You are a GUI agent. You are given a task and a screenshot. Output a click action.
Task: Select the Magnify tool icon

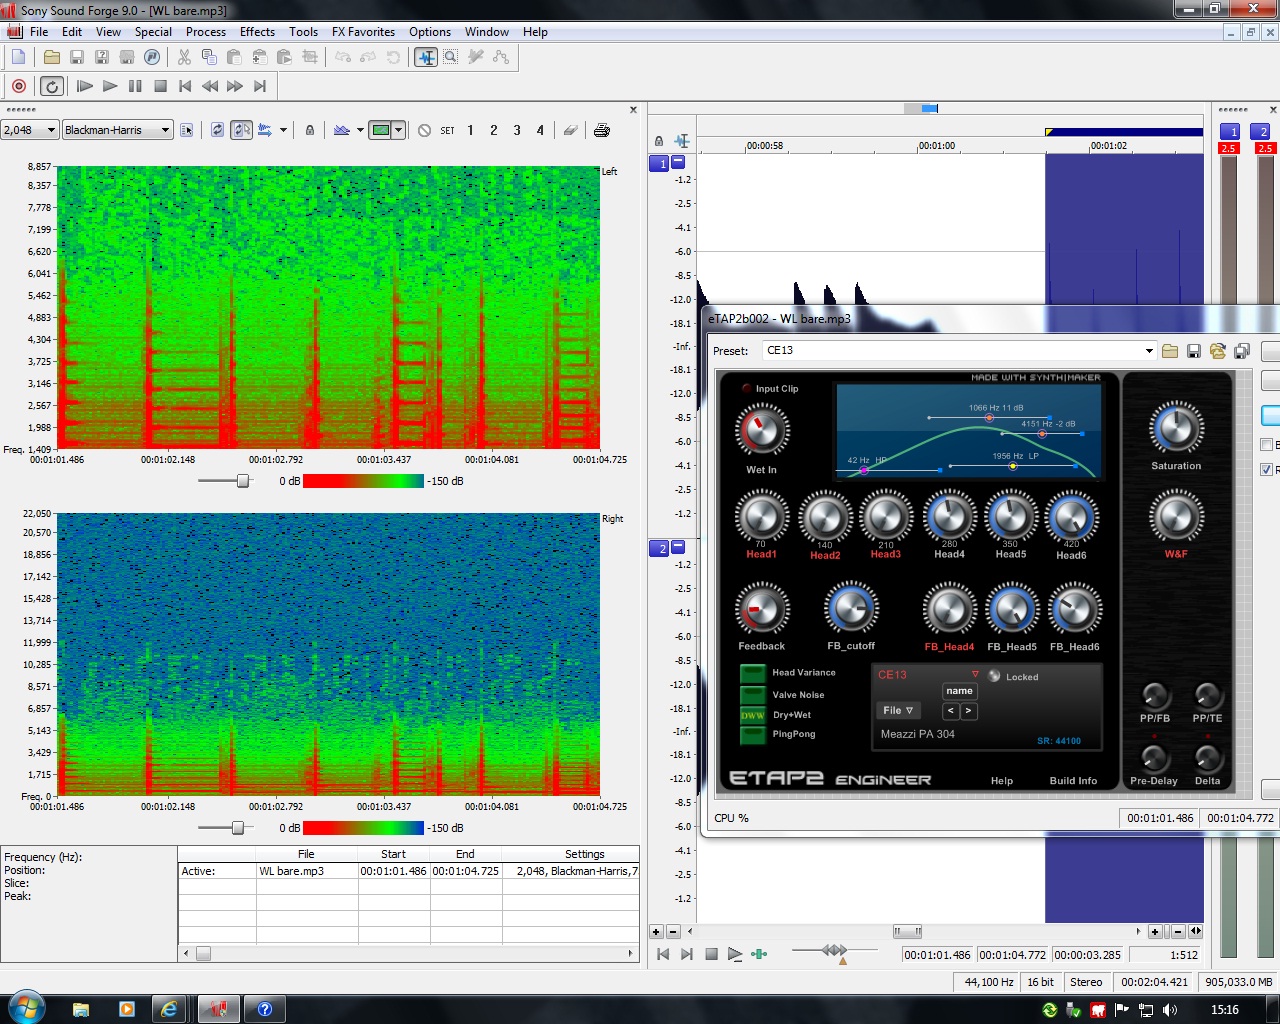(451, 57)
